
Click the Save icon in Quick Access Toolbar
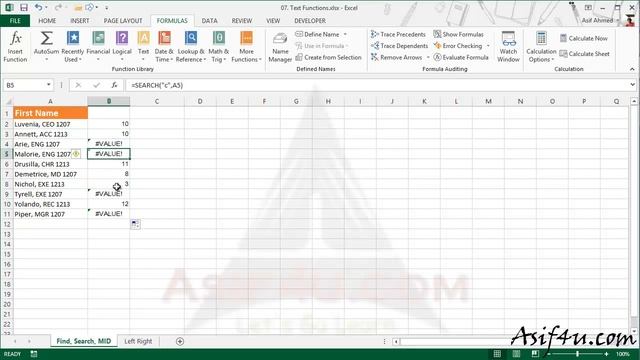24,7
